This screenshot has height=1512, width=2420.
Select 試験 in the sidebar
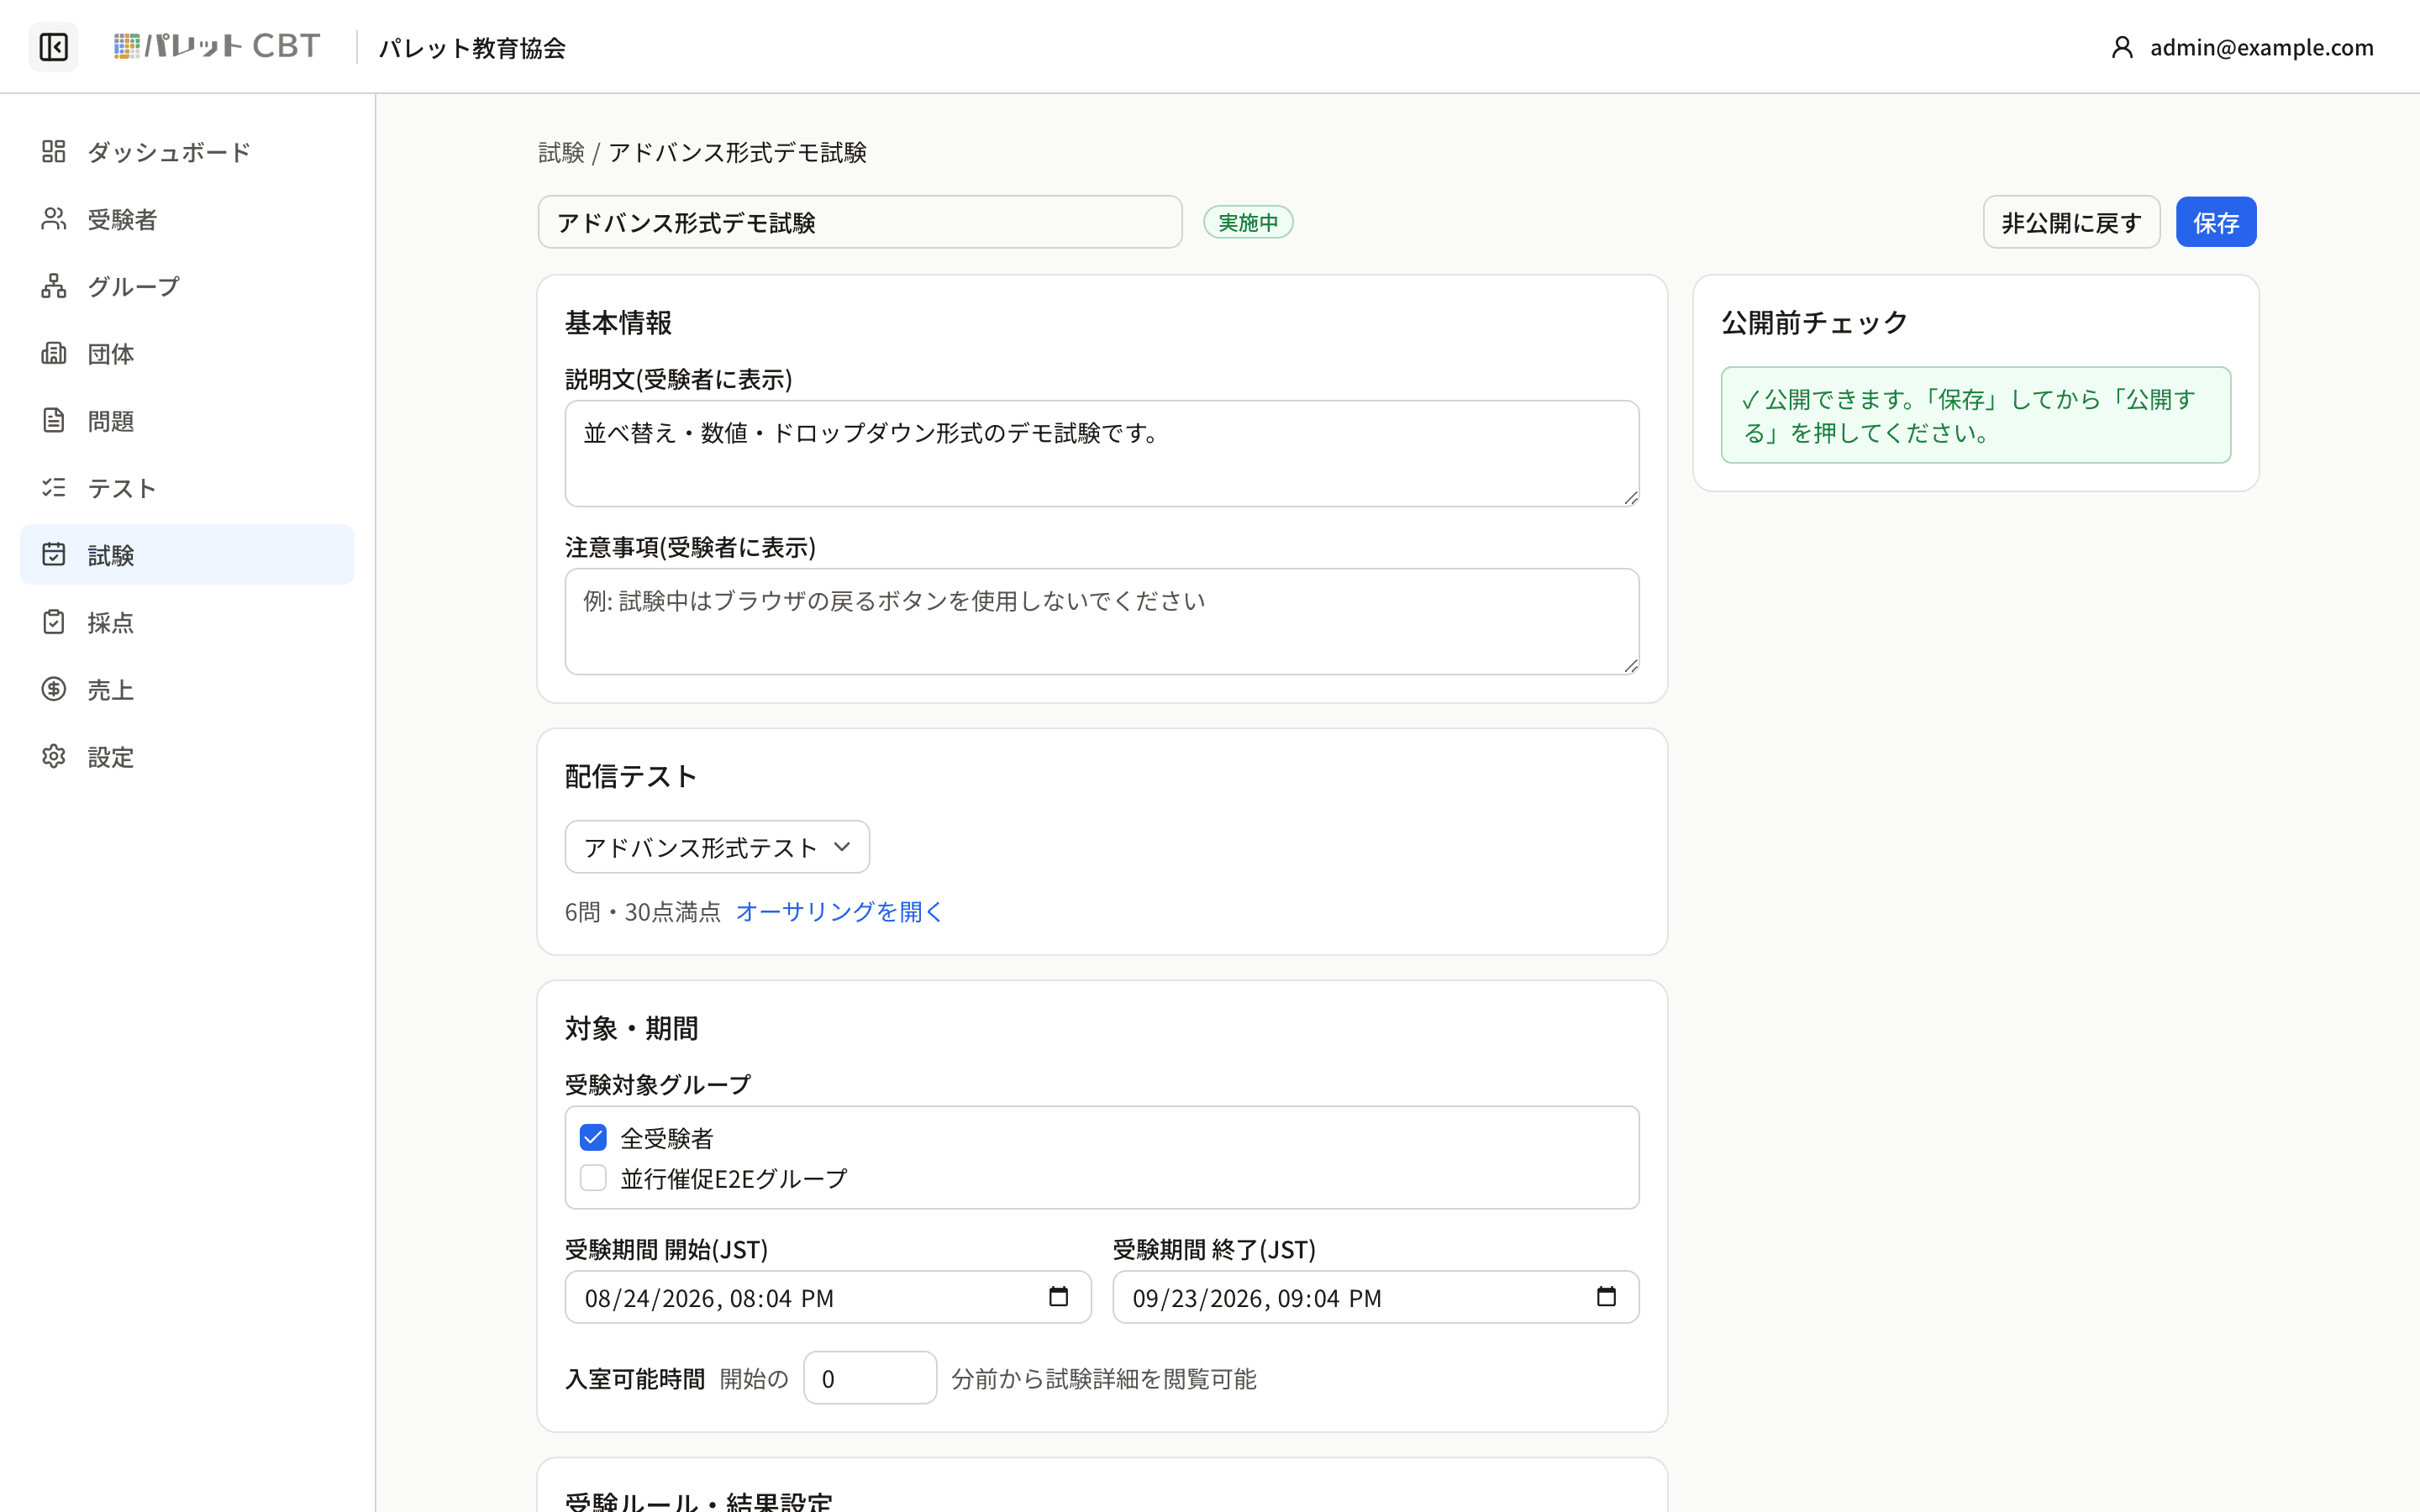click(x=187, y=554)
